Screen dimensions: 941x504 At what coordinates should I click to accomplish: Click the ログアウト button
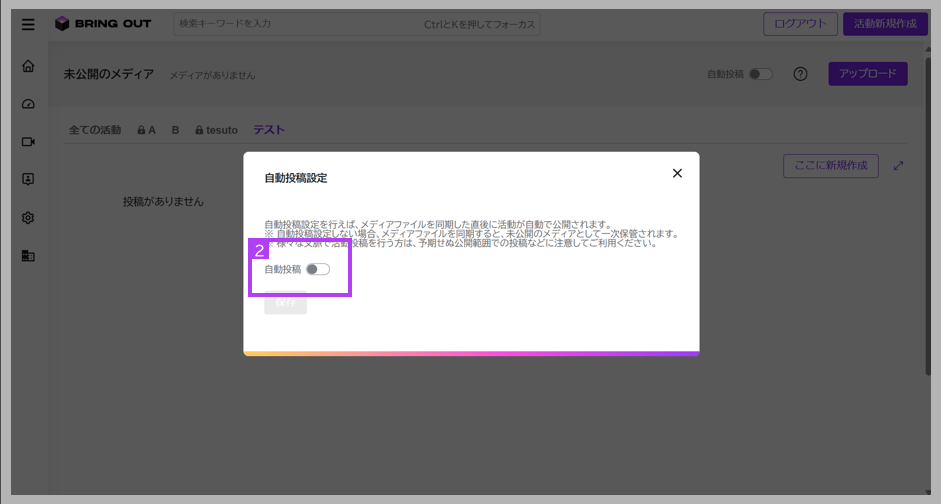800,24
